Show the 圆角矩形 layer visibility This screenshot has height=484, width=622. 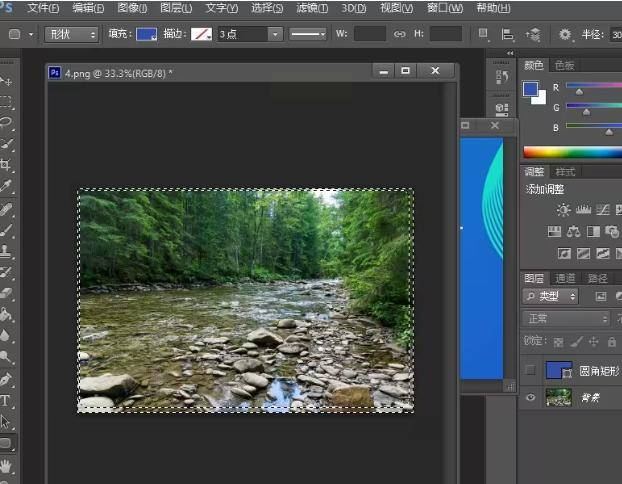click(531, 370)
